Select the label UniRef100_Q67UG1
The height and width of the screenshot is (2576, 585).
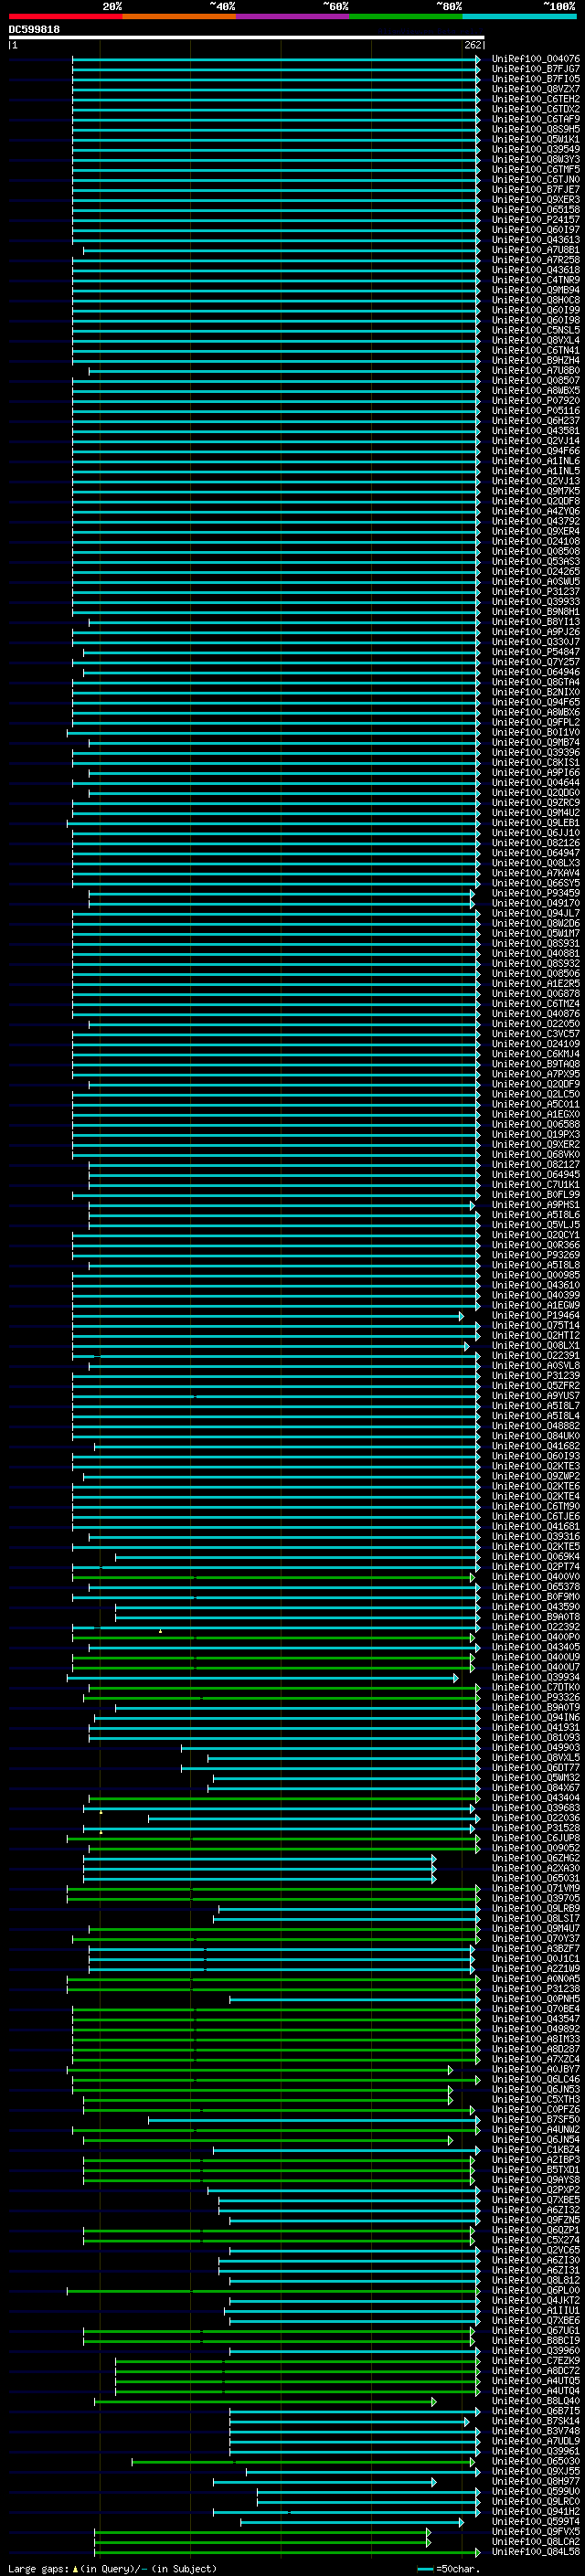pos(536,2330)
